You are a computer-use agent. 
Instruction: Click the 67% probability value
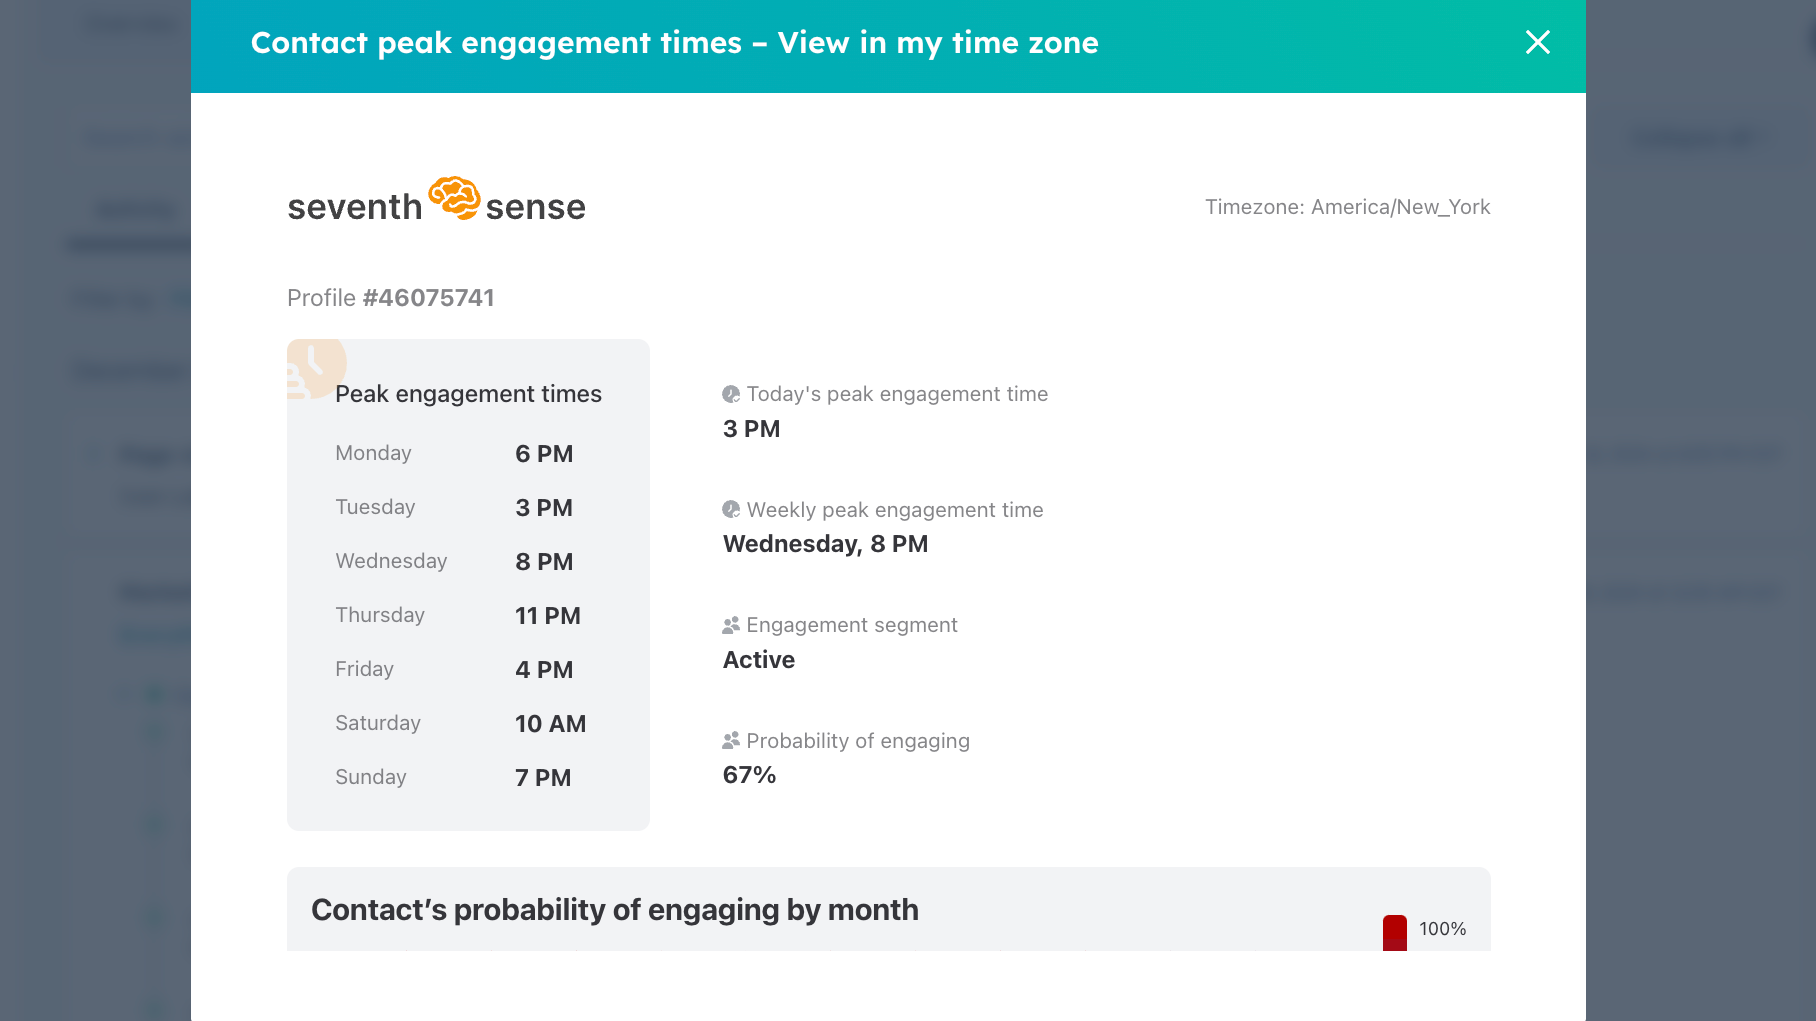(x=749, y=775)
